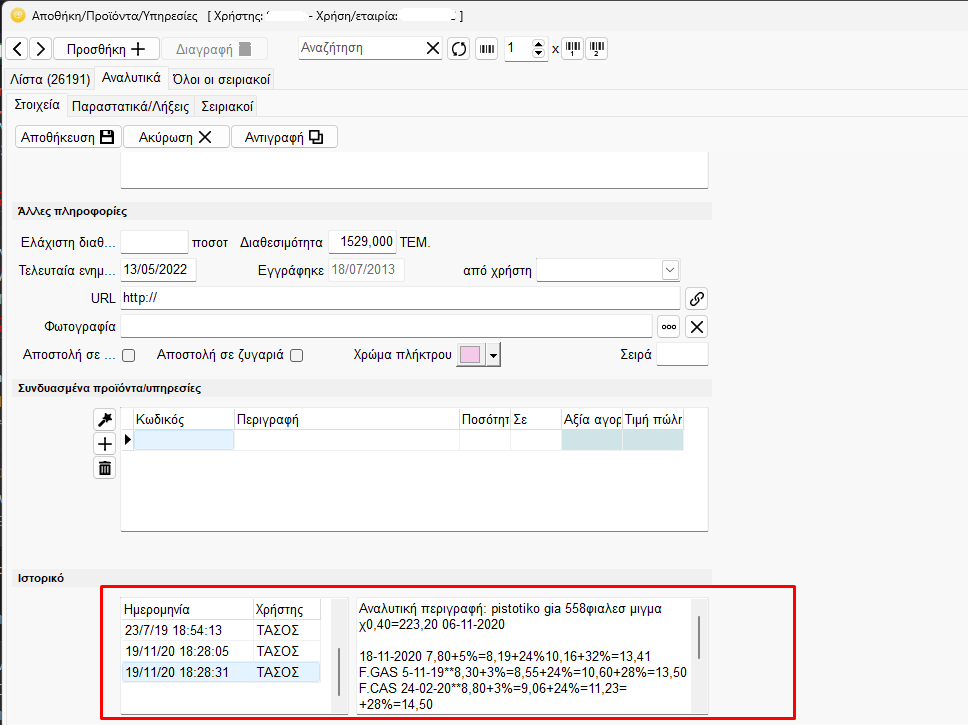Image resolution: width=968 pixels, height=725 pixels.
Task: Switch to the 'Σειριακοί' sub-tab
Action: tap(227, 106)
